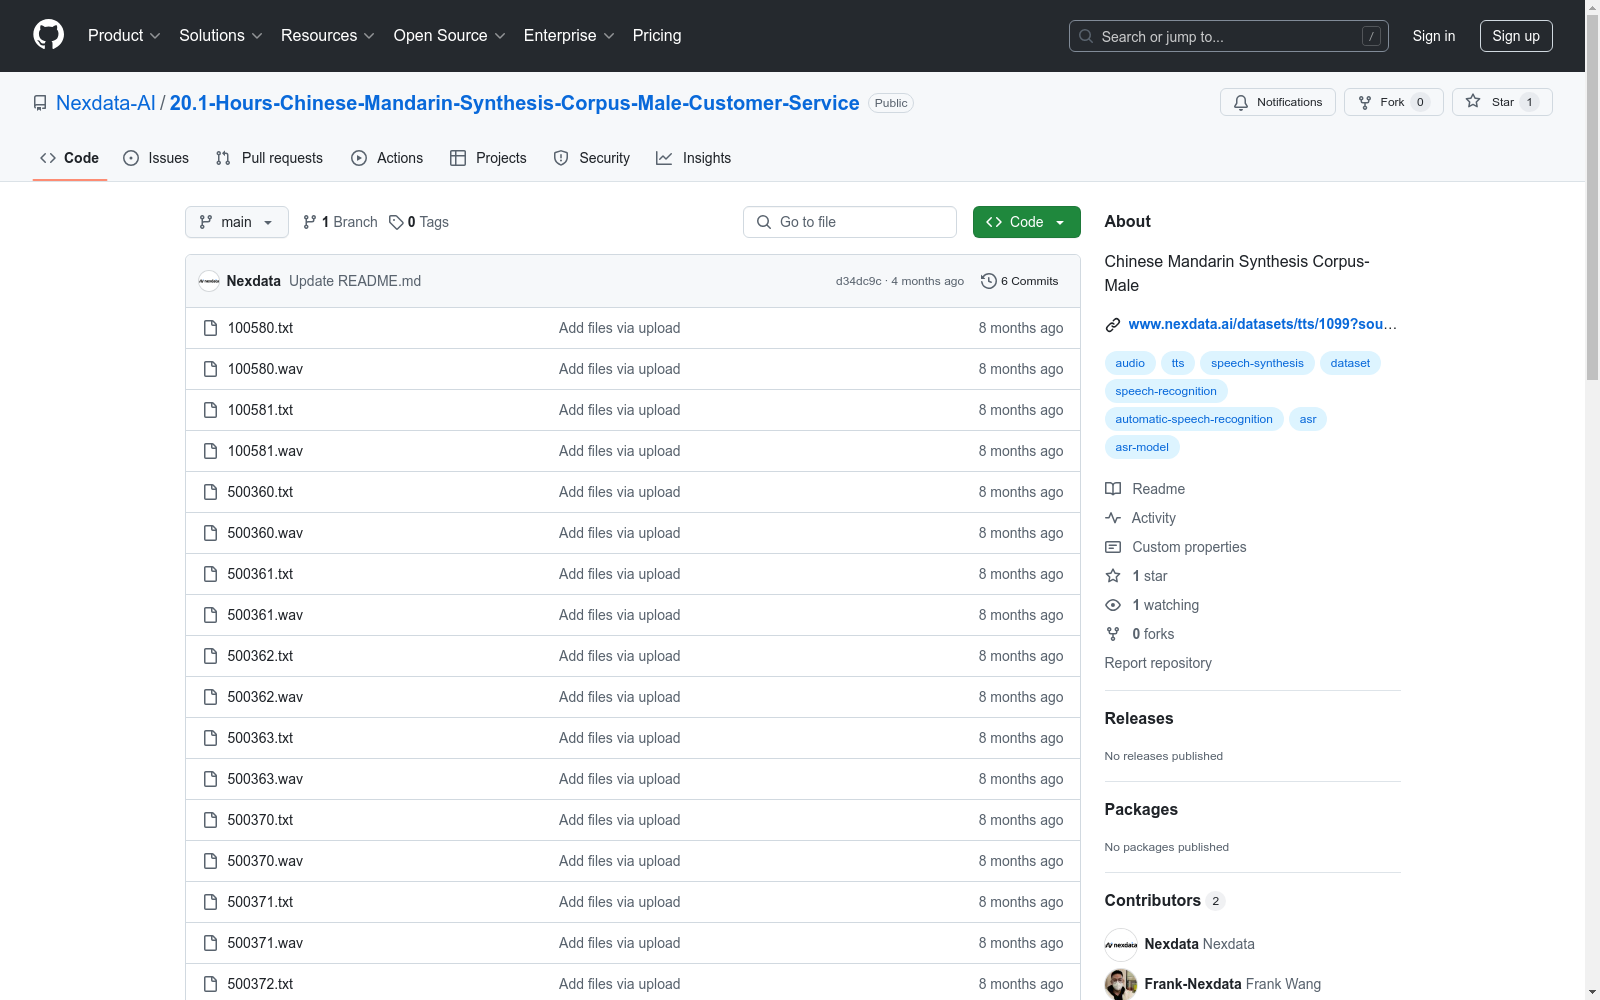Open the green Code dropdown button
This screenshot has width=1600, height=1000.
pos(1026,222)
